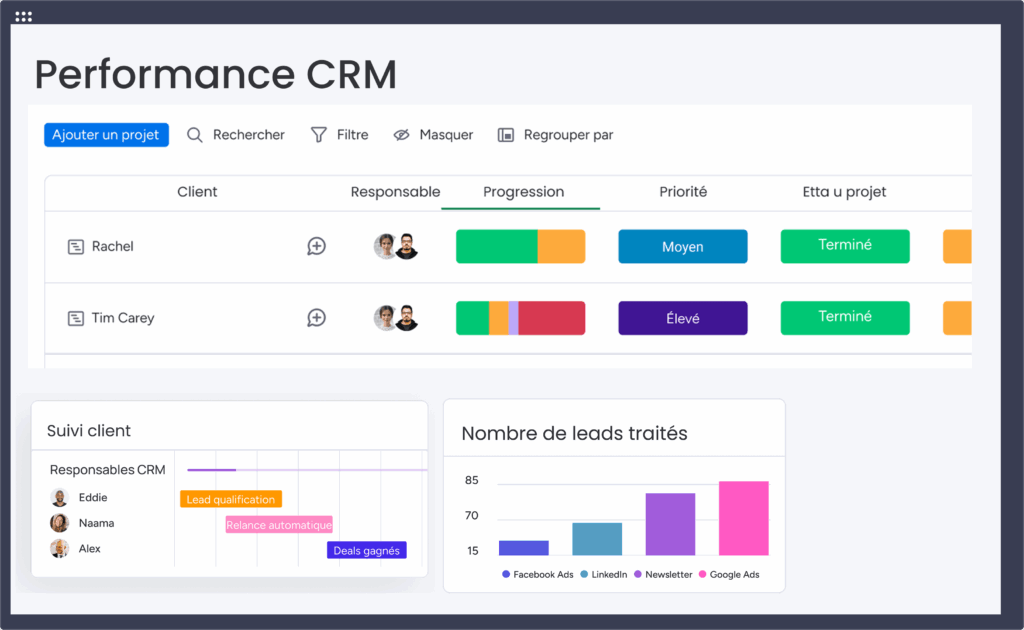Screen dimensions: 1024x630
Task: Click the progress bar in Tim Carey's row
Action: 520,318
